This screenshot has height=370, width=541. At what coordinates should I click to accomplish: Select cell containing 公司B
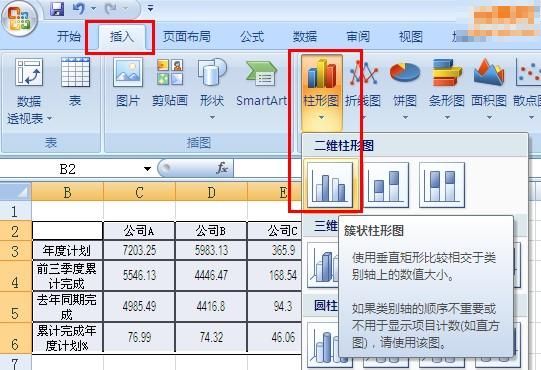[x=211, y=231]
